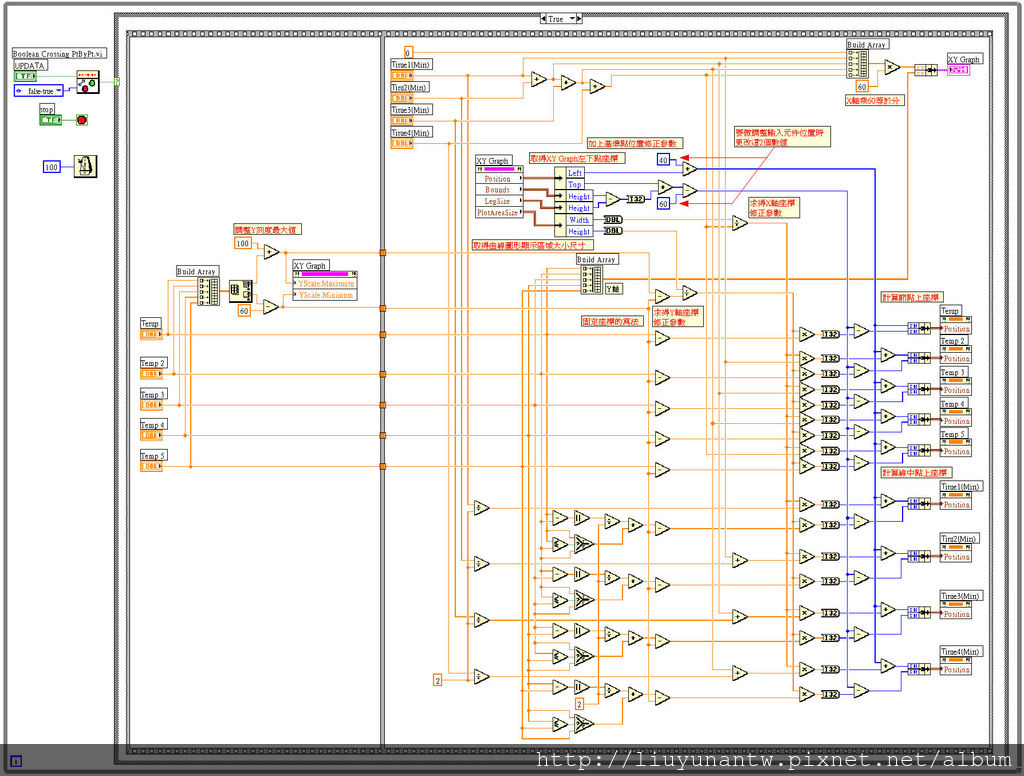Click the multiply node beside top Build Array

pyautogui.click(x=890, y=68)
